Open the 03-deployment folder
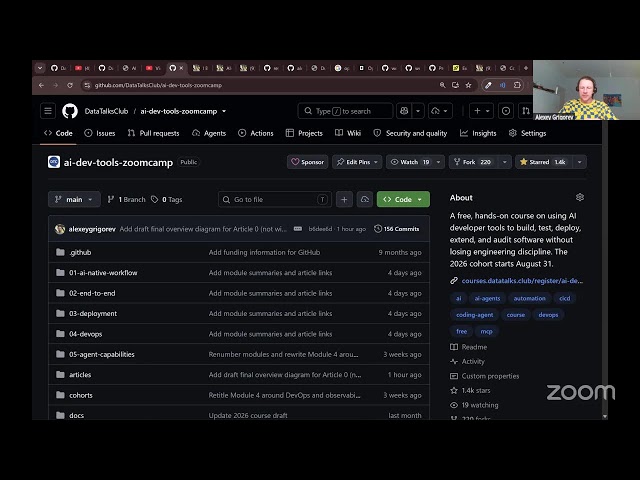The height and width of the screenshot is (480, 640). coord(93,313)
